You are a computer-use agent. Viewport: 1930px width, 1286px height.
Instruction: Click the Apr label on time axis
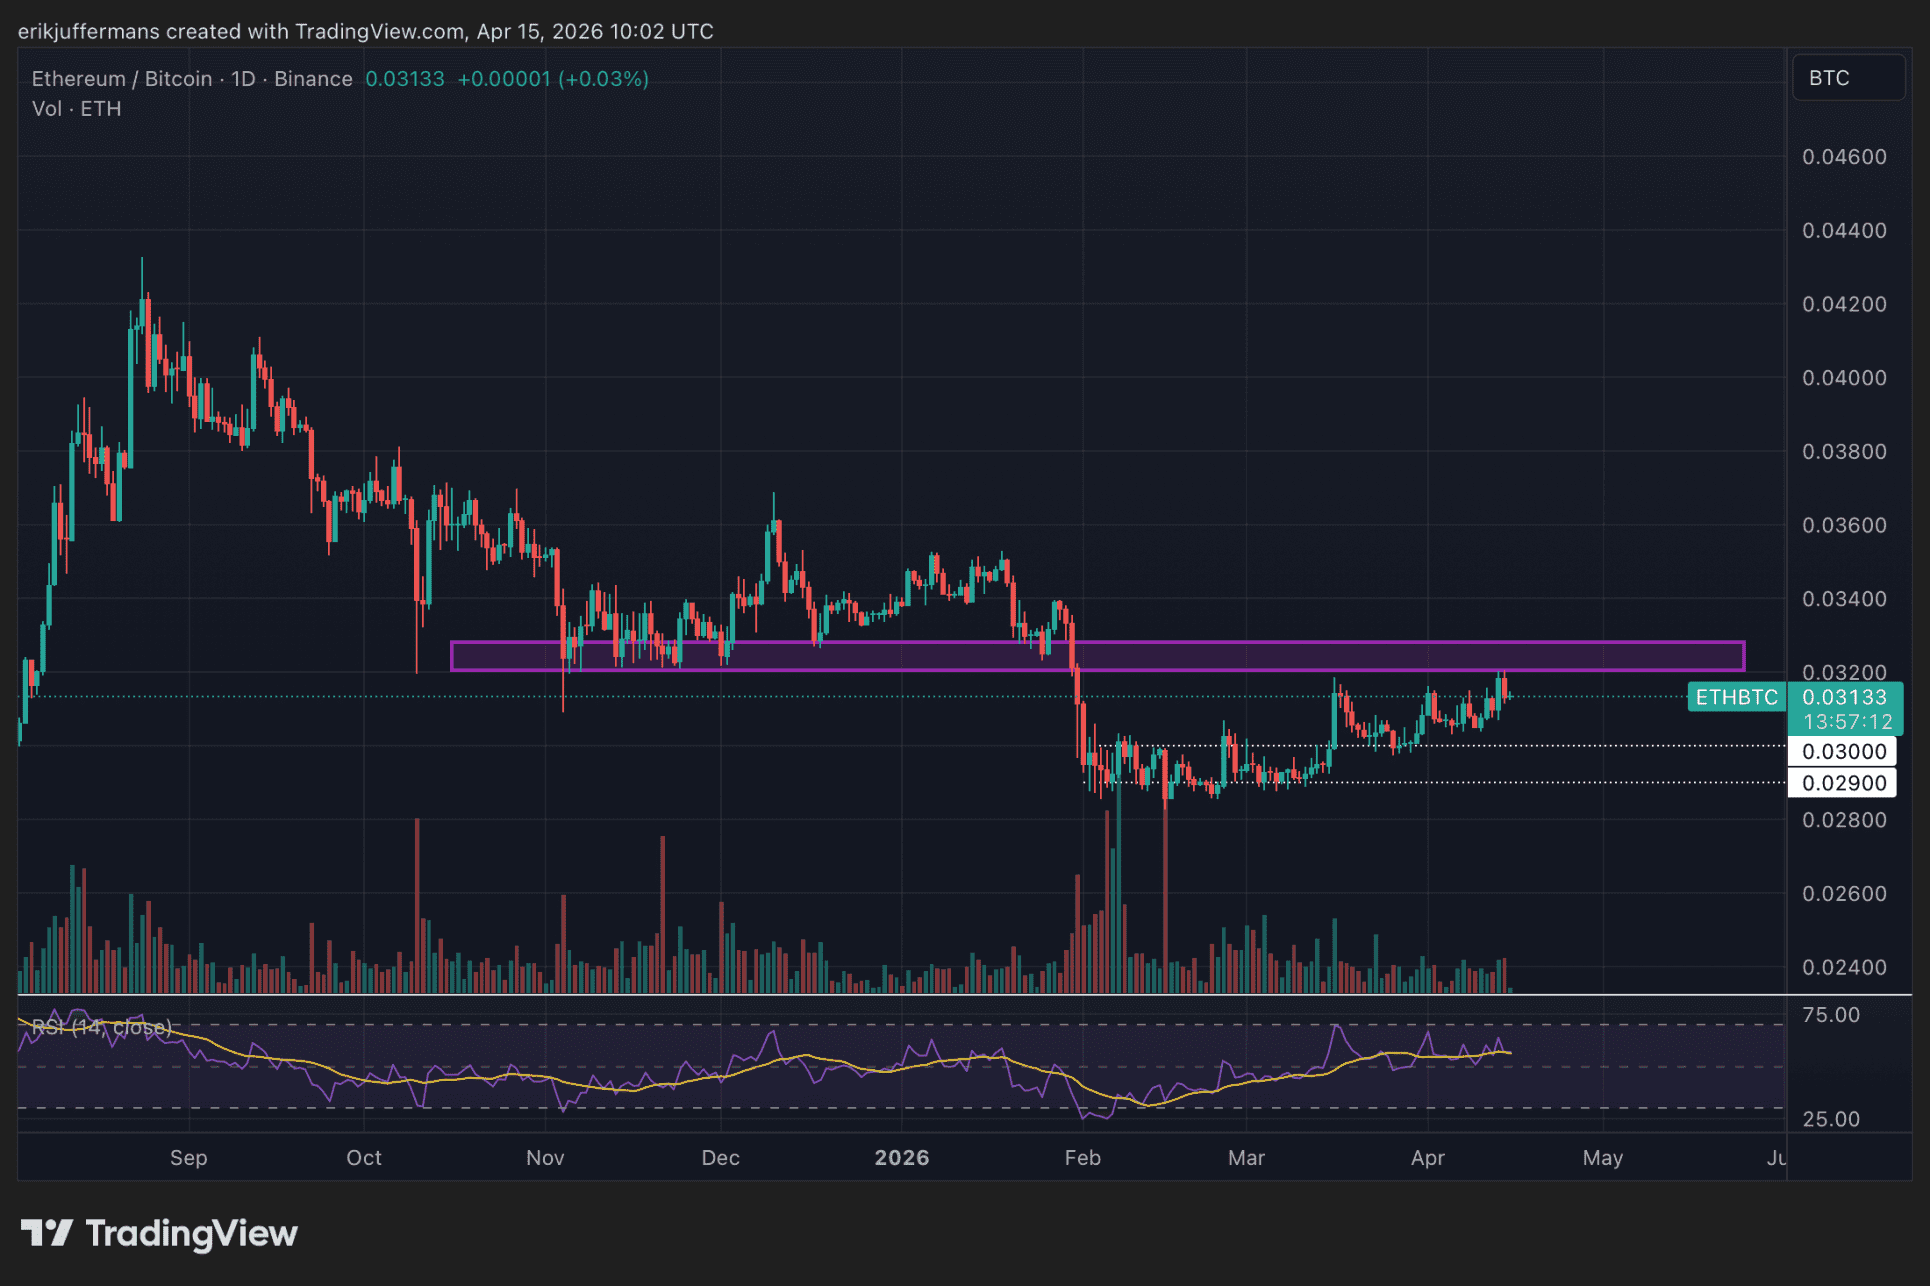tap(1427, 1157)
